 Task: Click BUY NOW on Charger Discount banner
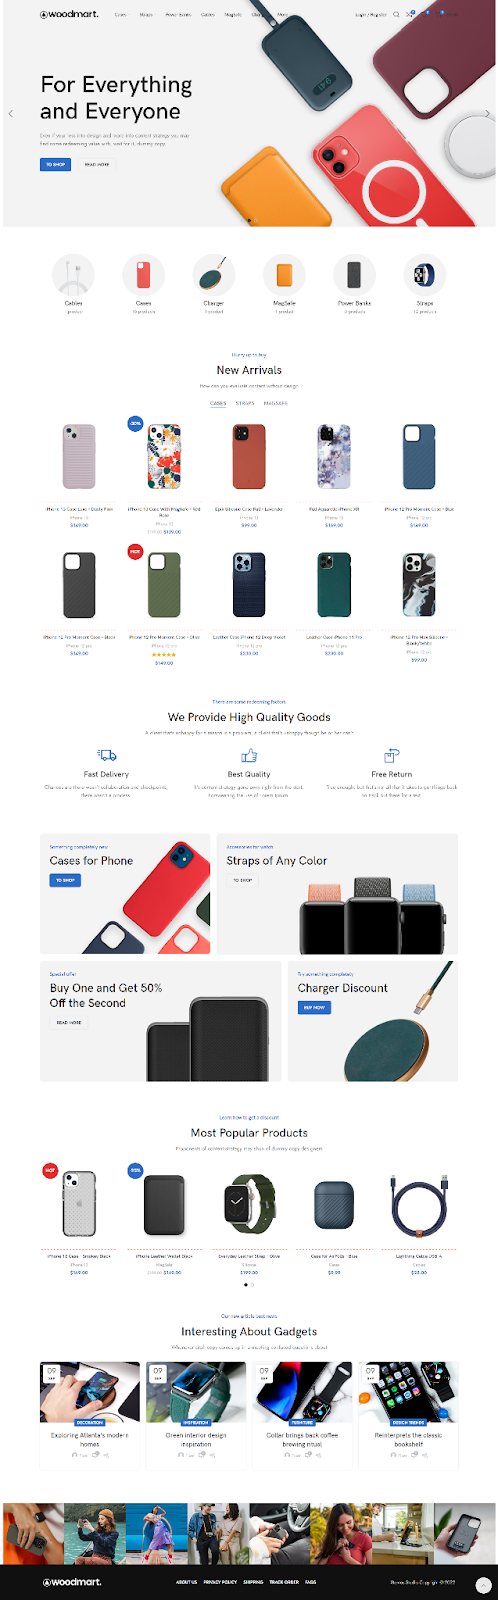point(314,1007)
